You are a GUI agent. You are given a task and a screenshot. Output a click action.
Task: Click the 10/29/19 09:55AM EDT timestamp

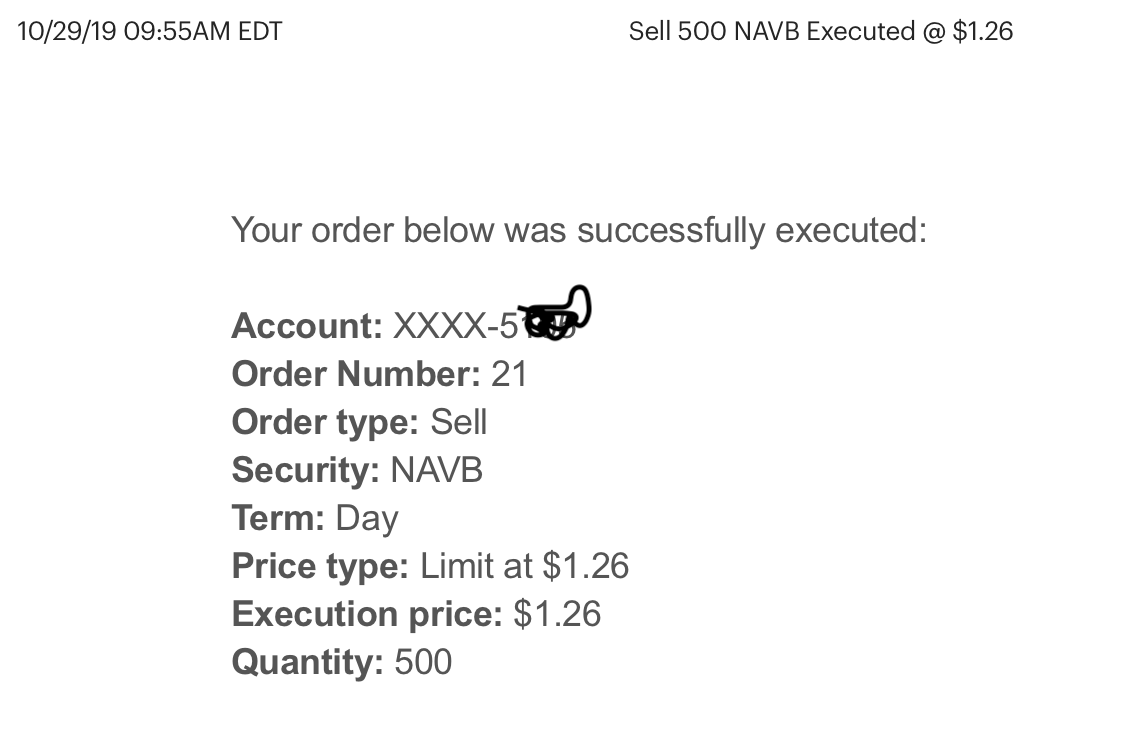(150, 32)
